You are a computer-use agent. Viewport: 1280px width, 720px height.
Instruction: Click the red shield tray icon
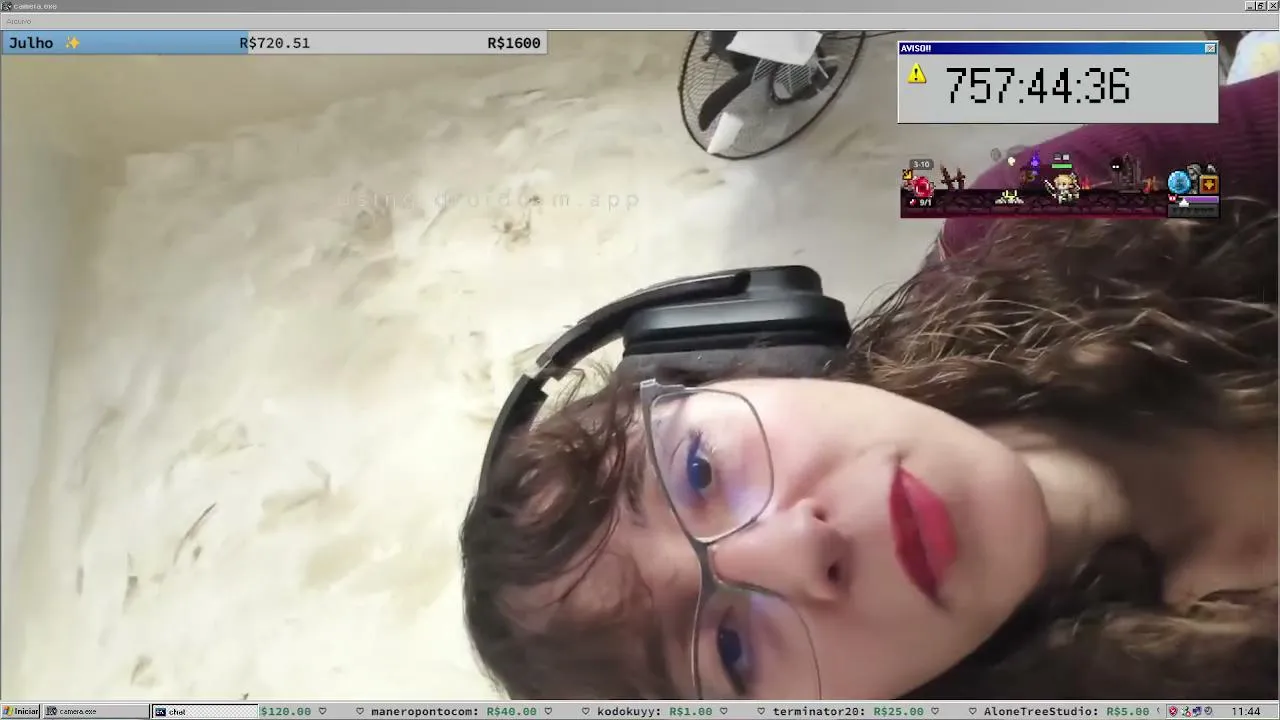pos(1173,712)
